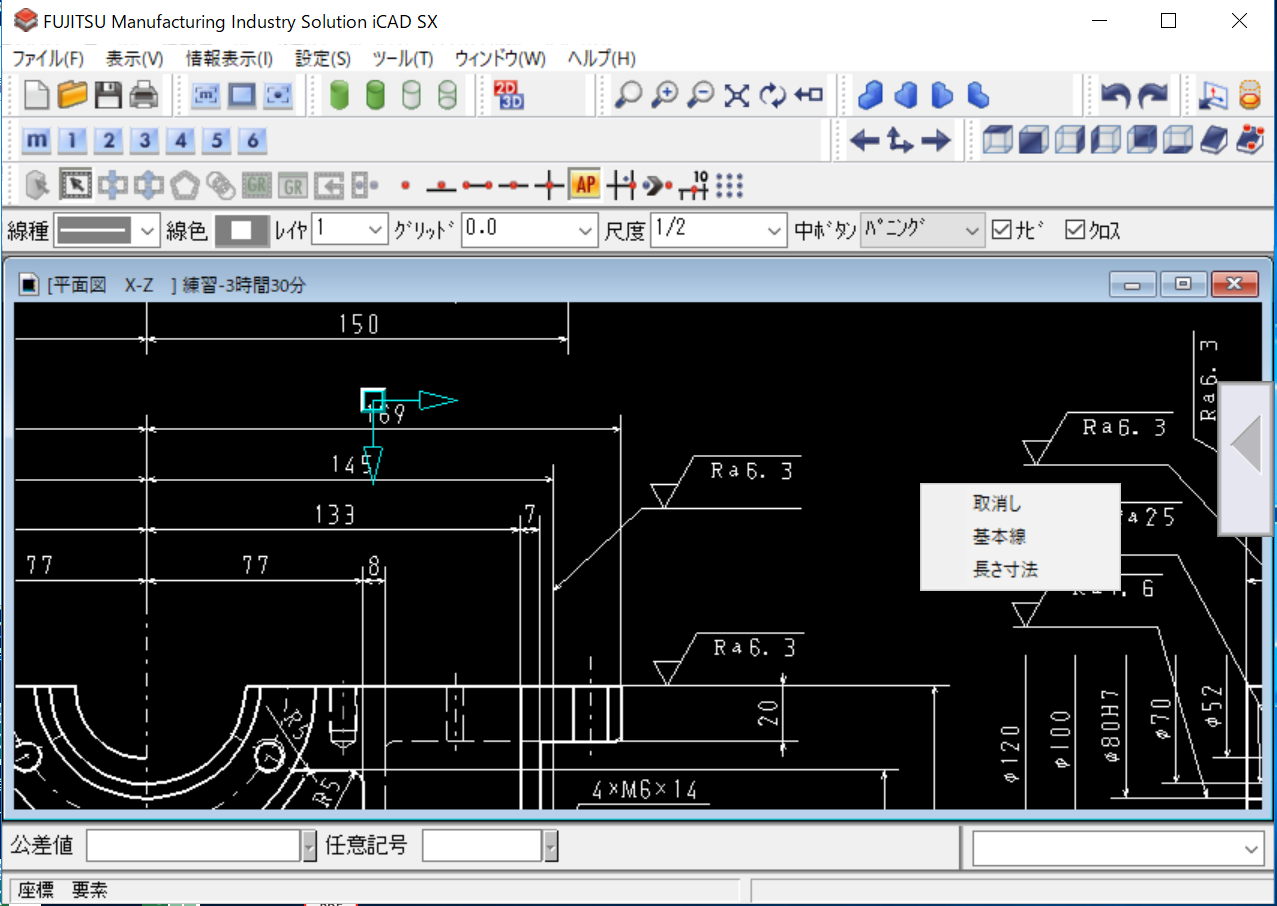This screenshot has width=1277, height=906.
Task: Click the first wireframe cube view icon
Action: pyautogui.click(x=996, y=140)
